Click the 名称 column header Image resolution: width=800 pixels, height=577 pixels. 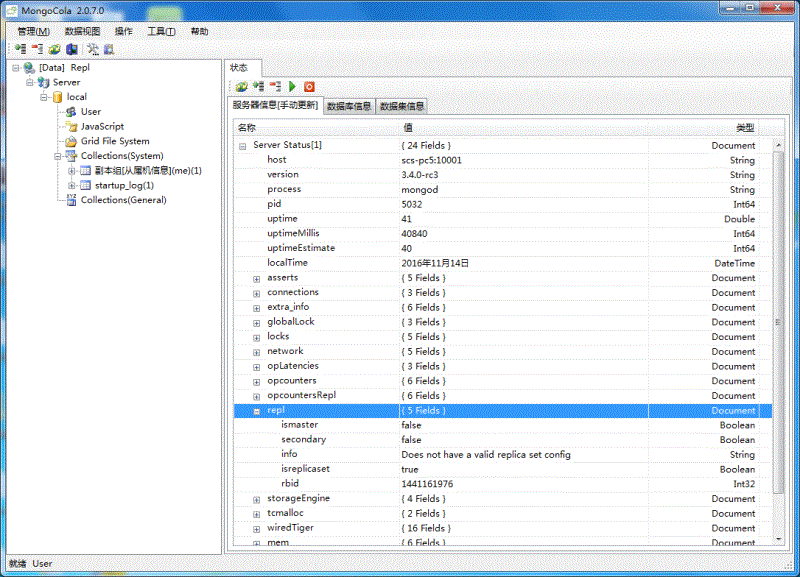tap(316, 128)
